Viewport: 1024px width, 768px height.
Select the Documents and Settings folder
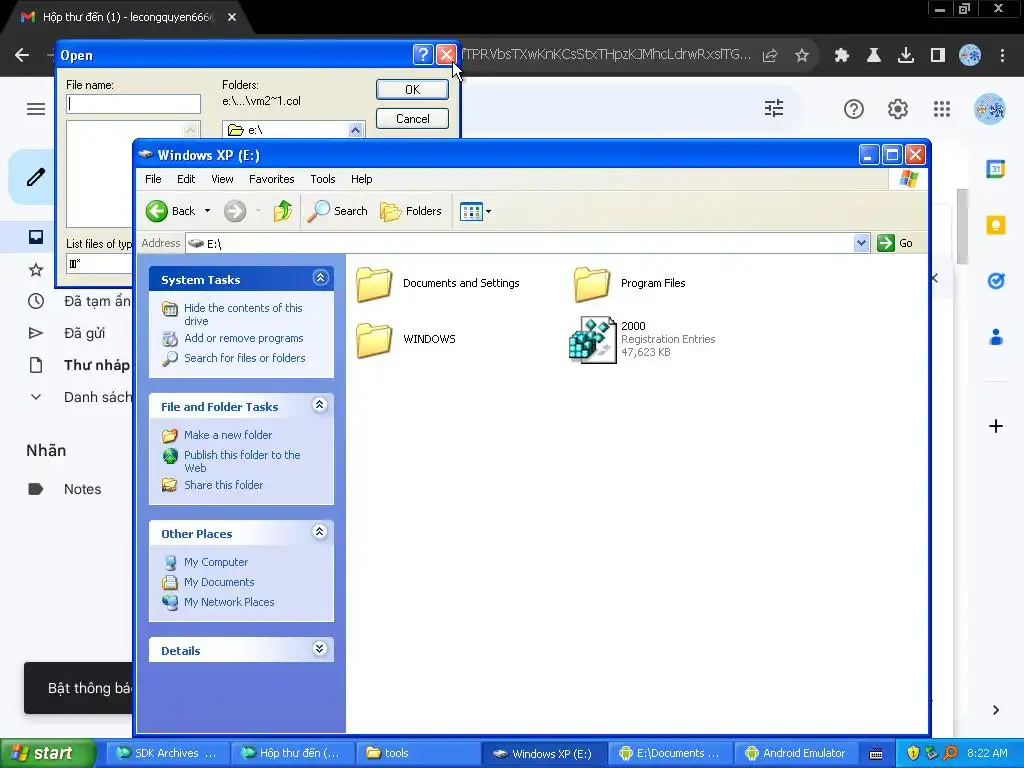438,284
